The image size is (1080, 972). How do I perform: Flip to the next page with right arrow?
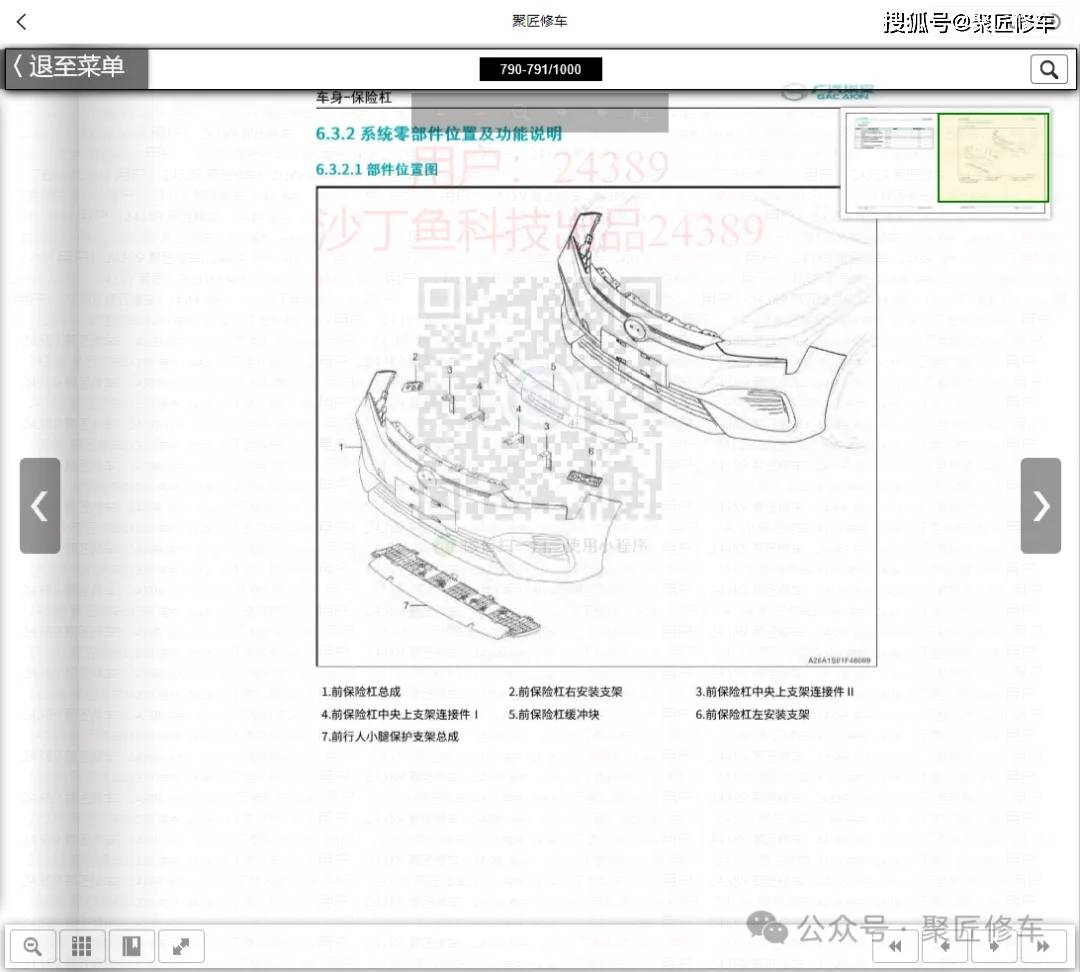point(1041,506)
